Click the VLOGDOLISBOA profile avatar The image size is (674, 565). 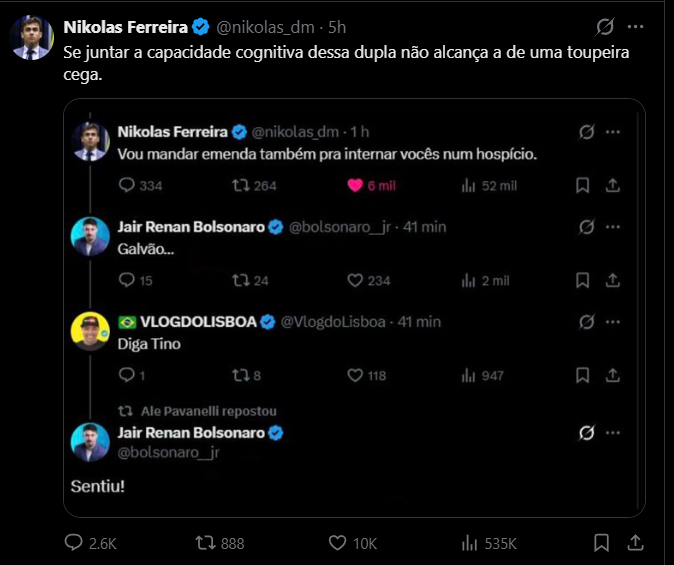(91, 331)
